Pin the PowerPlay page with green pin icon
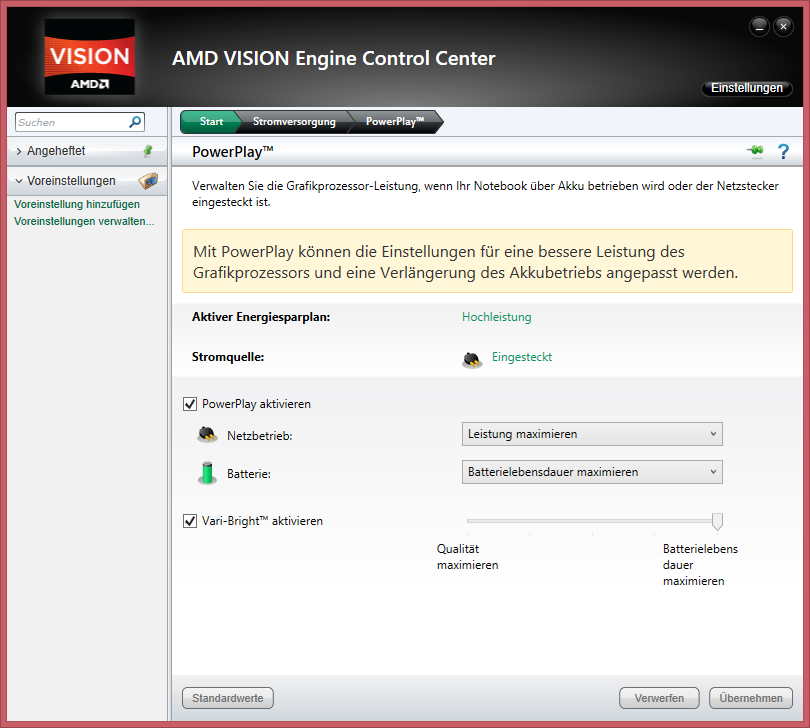The width and height of the screenshot is (810, 728). pos(755,151)
